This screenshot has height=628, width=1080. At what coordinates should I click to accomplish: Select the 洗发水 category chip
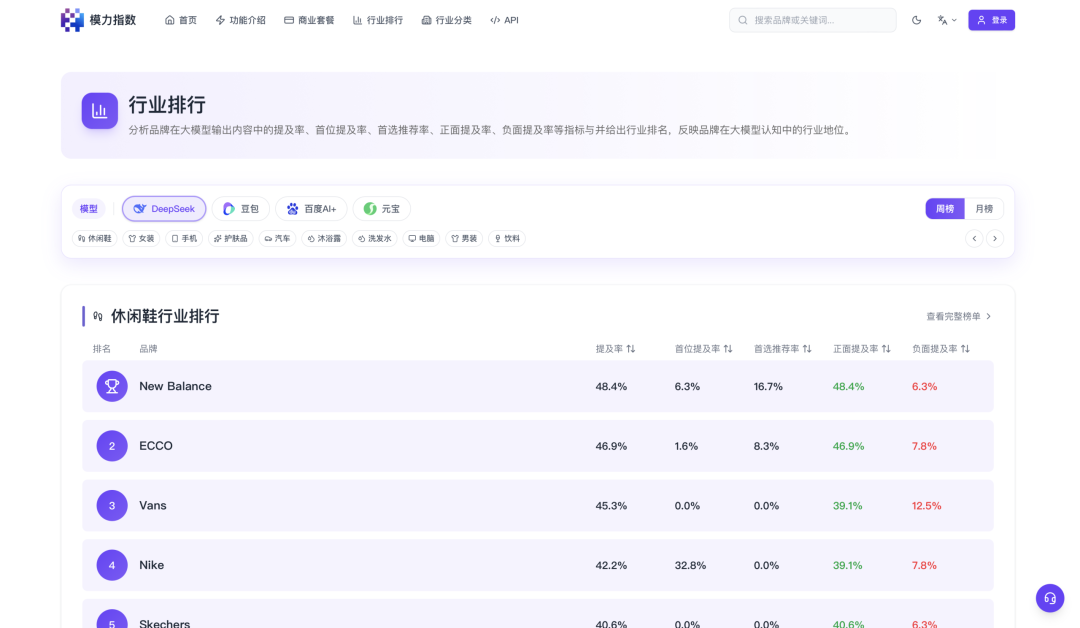375,238
